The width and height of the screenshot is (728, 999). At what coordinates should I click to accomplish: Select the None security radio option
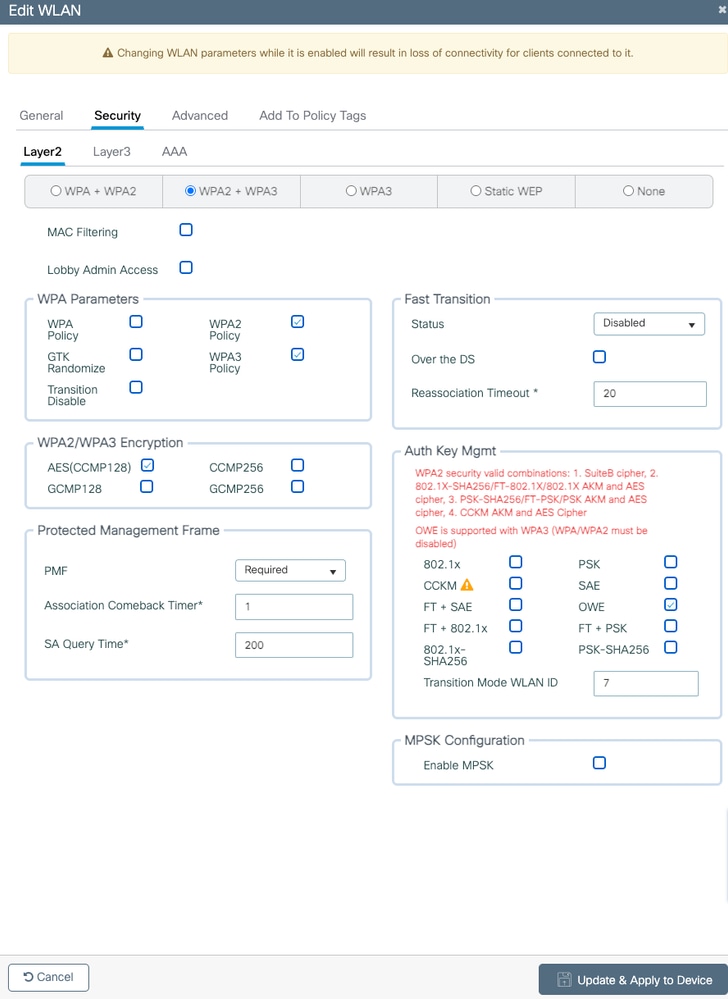pyautogui.click(x=629, y=190)
